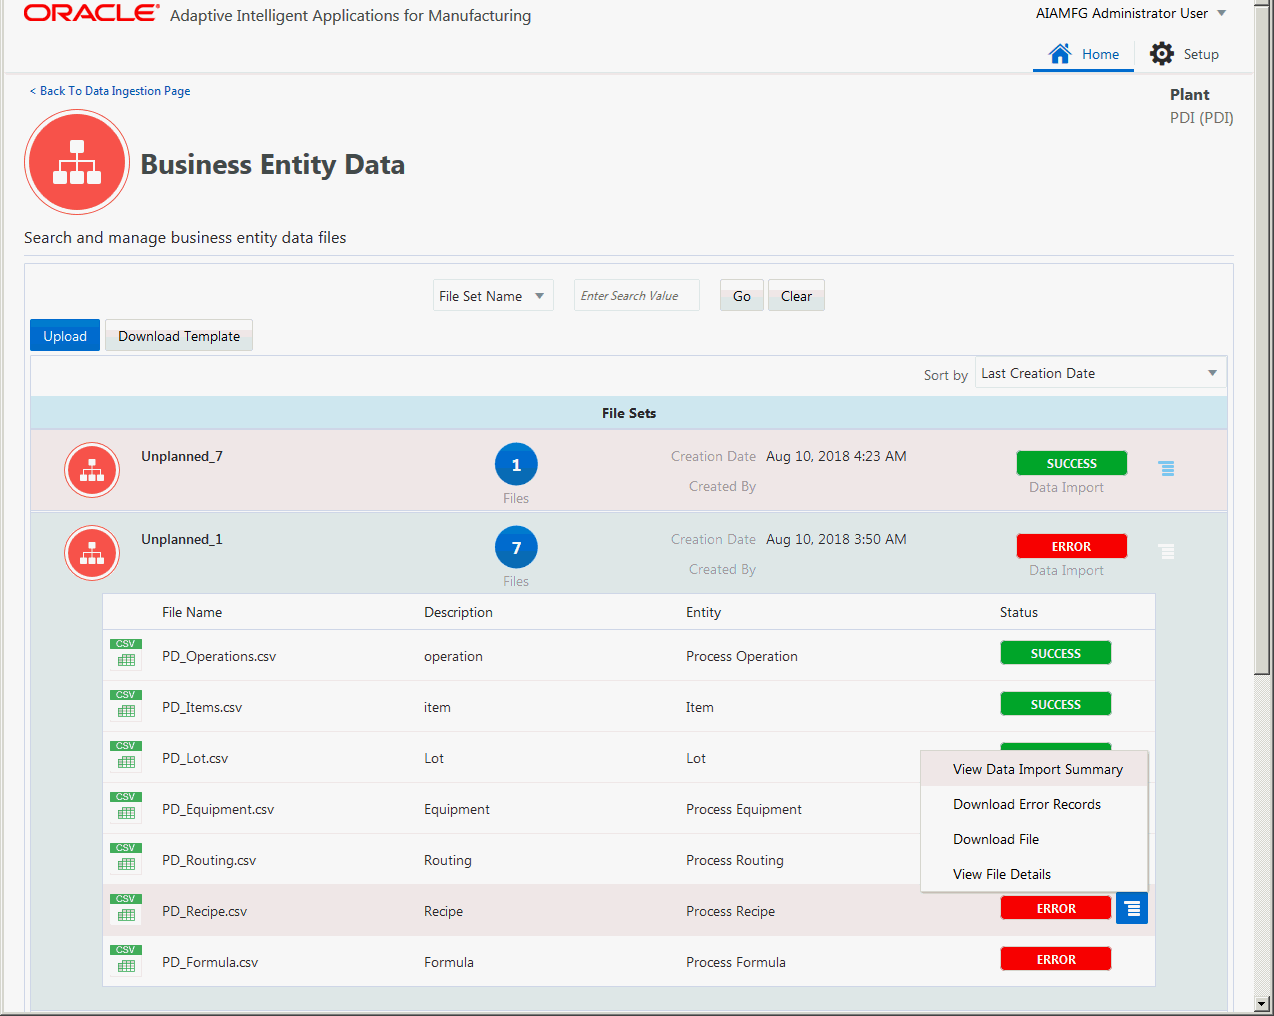Focus the Enter Search Value field
This screenshot has height=1016, width=1274.
(x=636, y=295)
